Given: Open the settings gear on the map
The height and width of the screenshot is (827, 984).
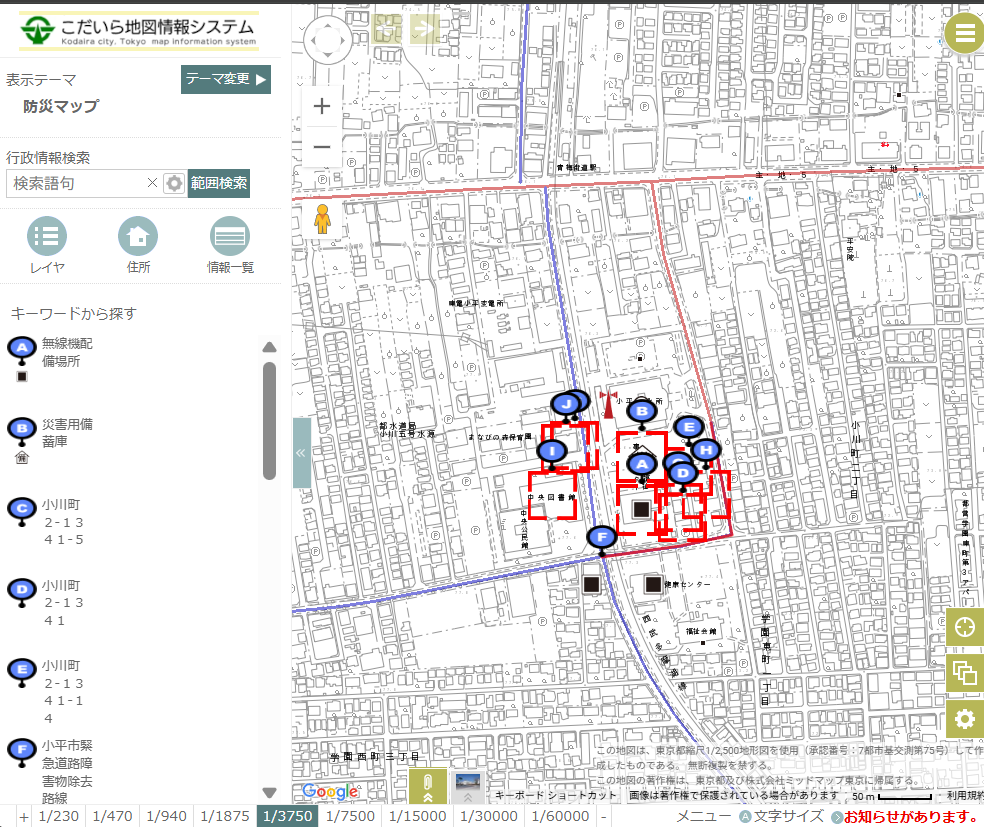Looking at the screenshot, I should (965, 719).
